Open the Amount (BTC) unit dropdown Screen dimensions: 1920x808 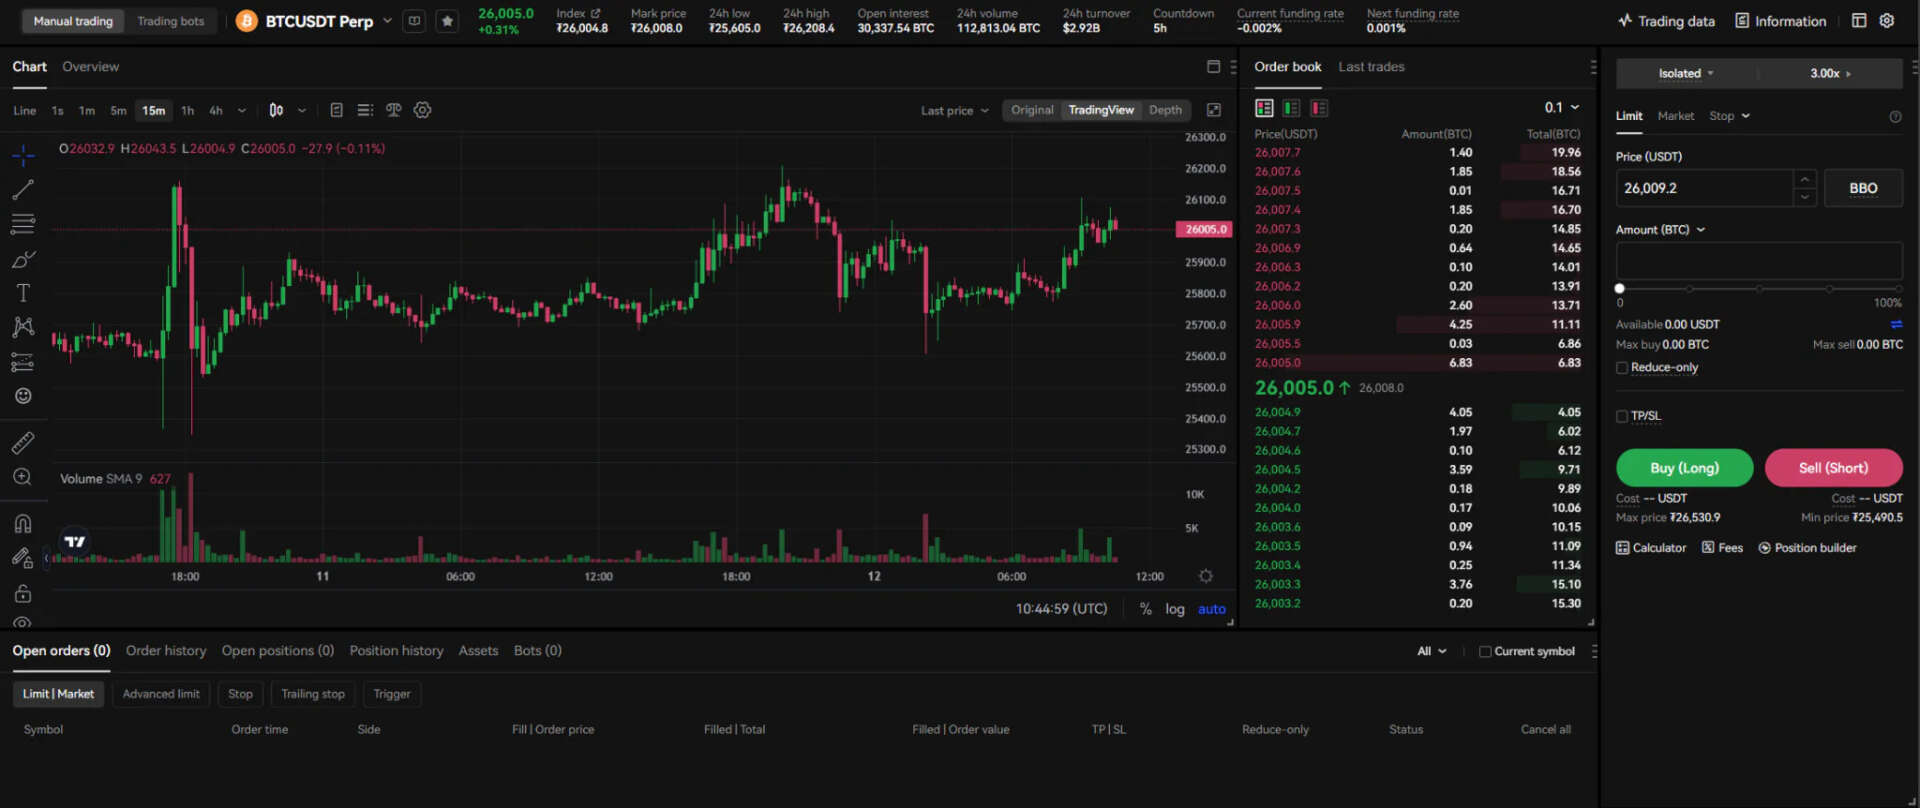coord(1661,230)
